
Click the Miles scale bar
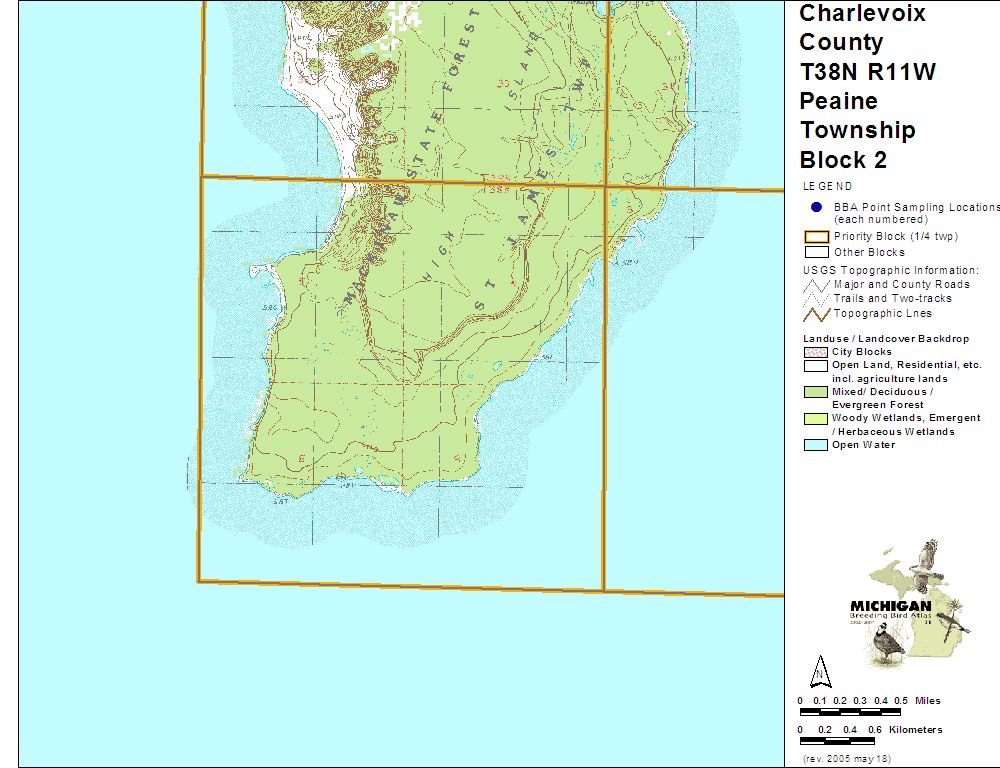[x=853, y=714]
